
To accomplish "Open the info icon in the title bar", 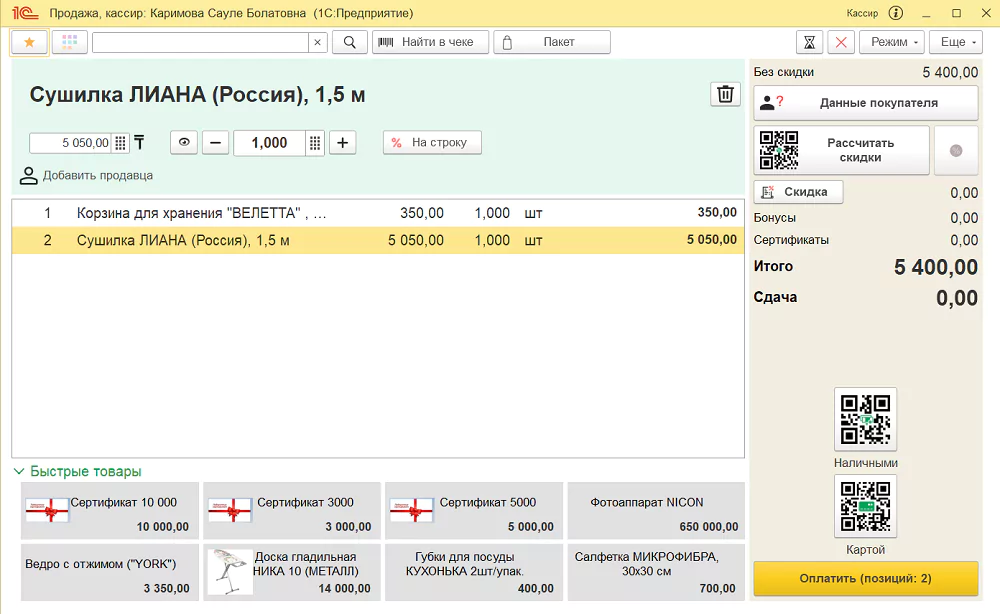I will click(896, 13).
